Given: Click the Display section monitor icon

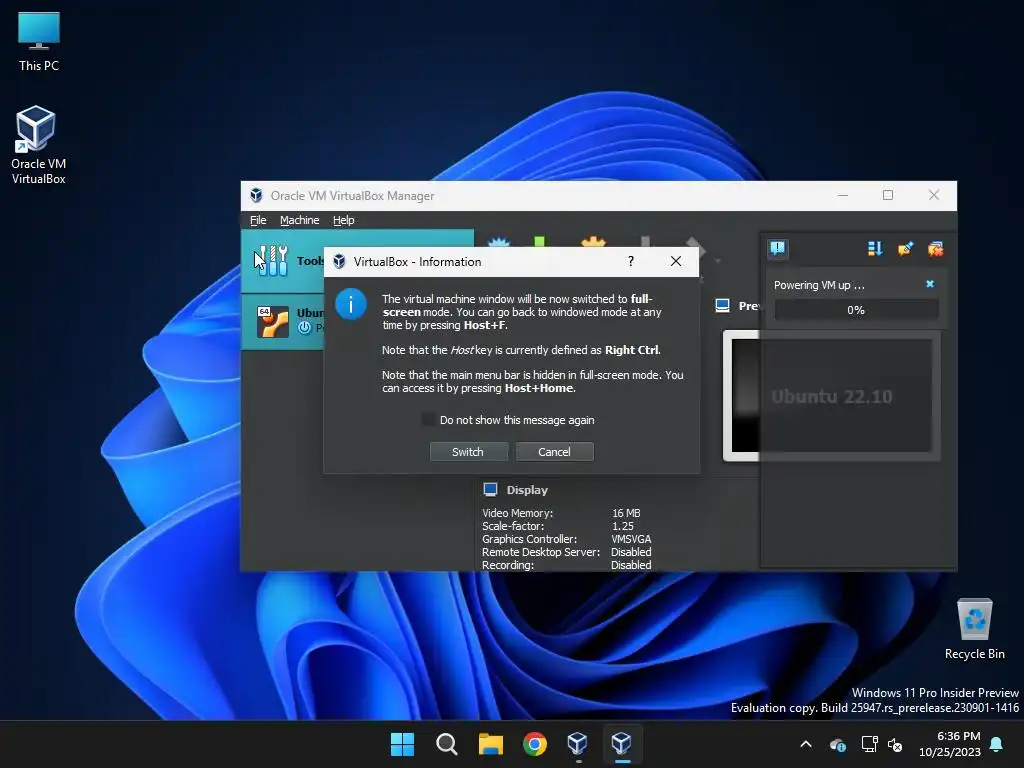Looking at the screenshot, I should [490, 489].
